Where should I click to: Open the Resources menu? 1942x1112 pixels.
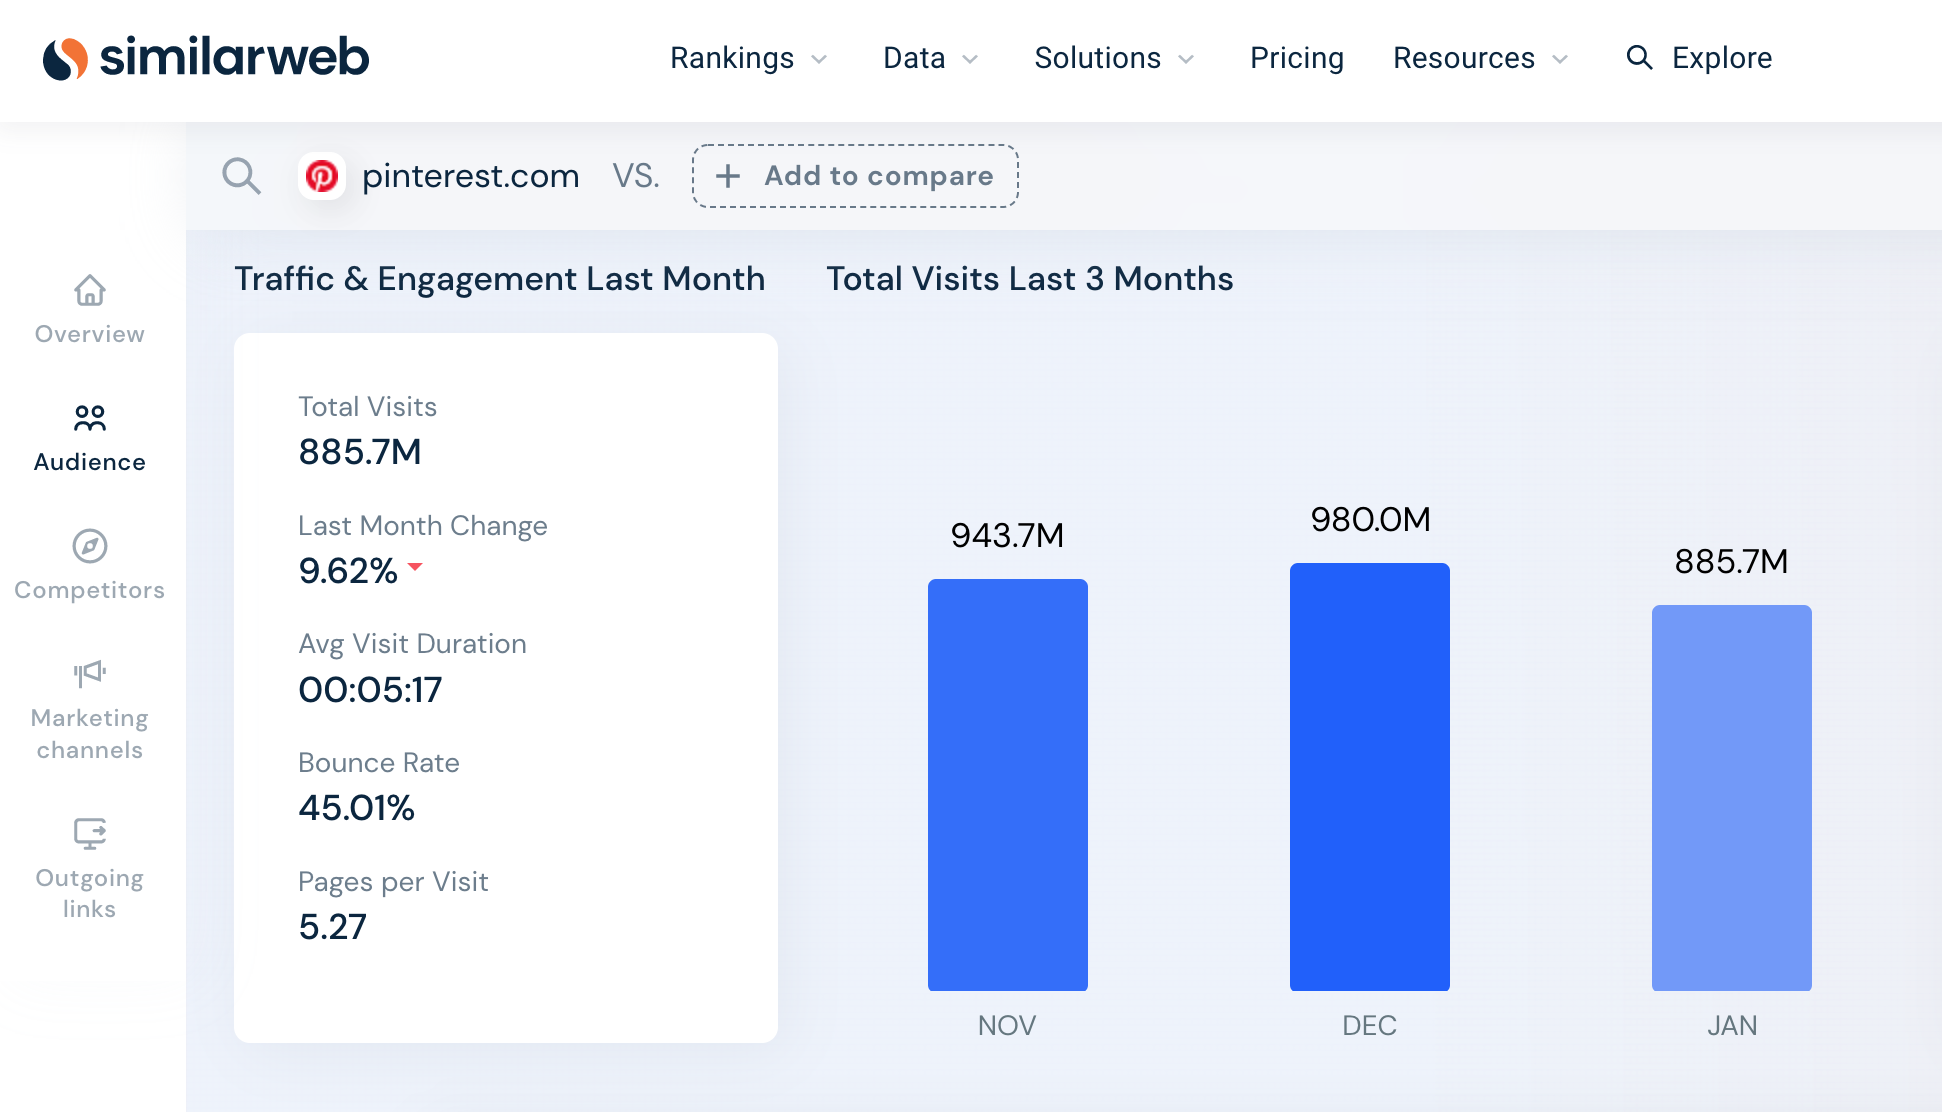click(x=1481, y=58)
